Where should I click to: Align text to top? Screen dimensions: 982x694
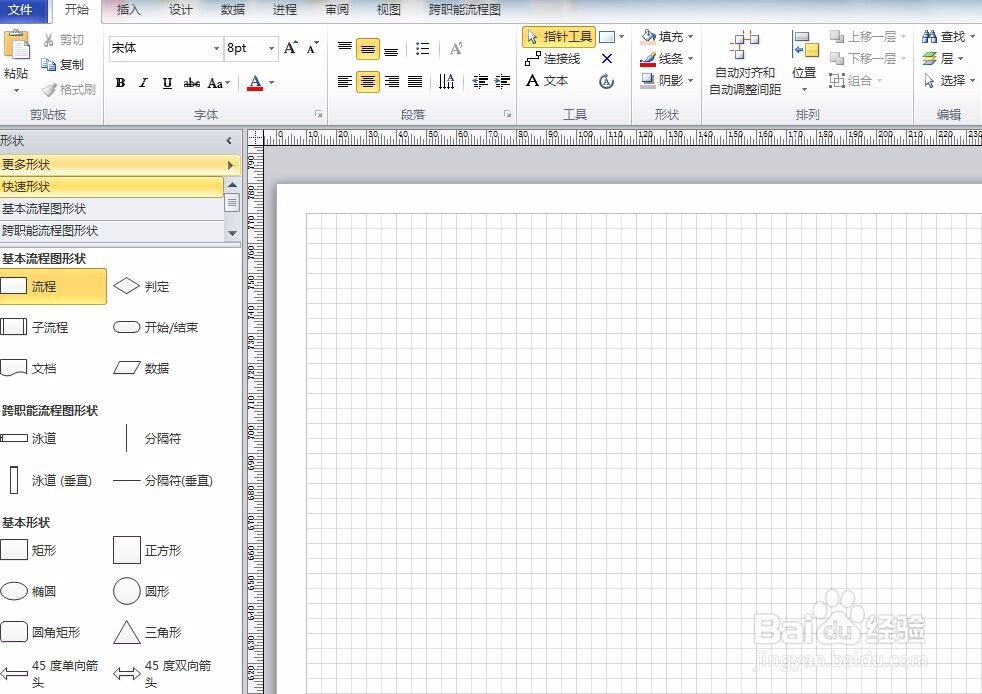tap(344, 48)
